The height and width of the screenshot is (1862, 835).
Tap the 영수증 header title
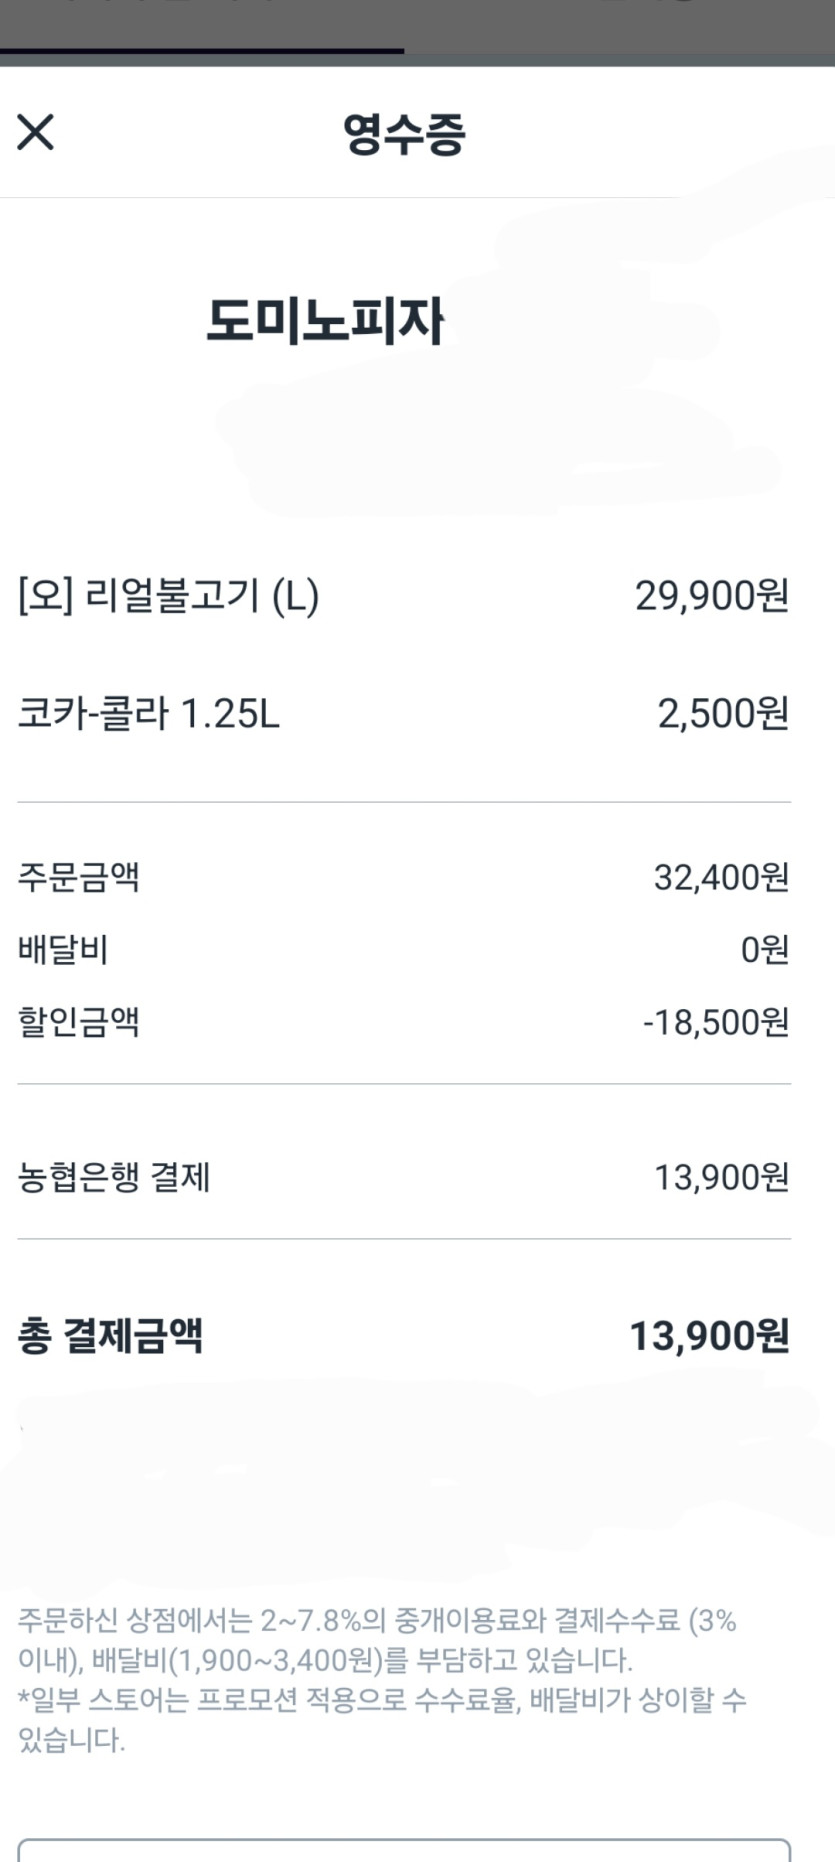[x=404, y=133]
